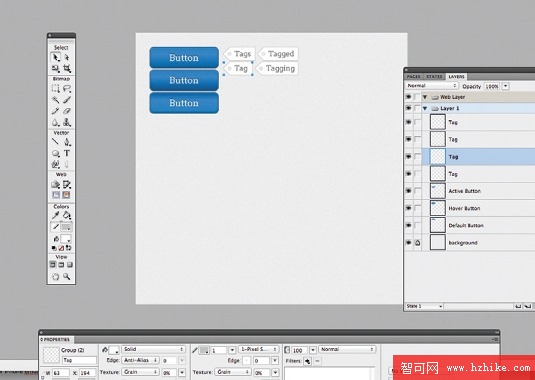
Task: Select the Pointer tool
Action: (x=56, y=57)
